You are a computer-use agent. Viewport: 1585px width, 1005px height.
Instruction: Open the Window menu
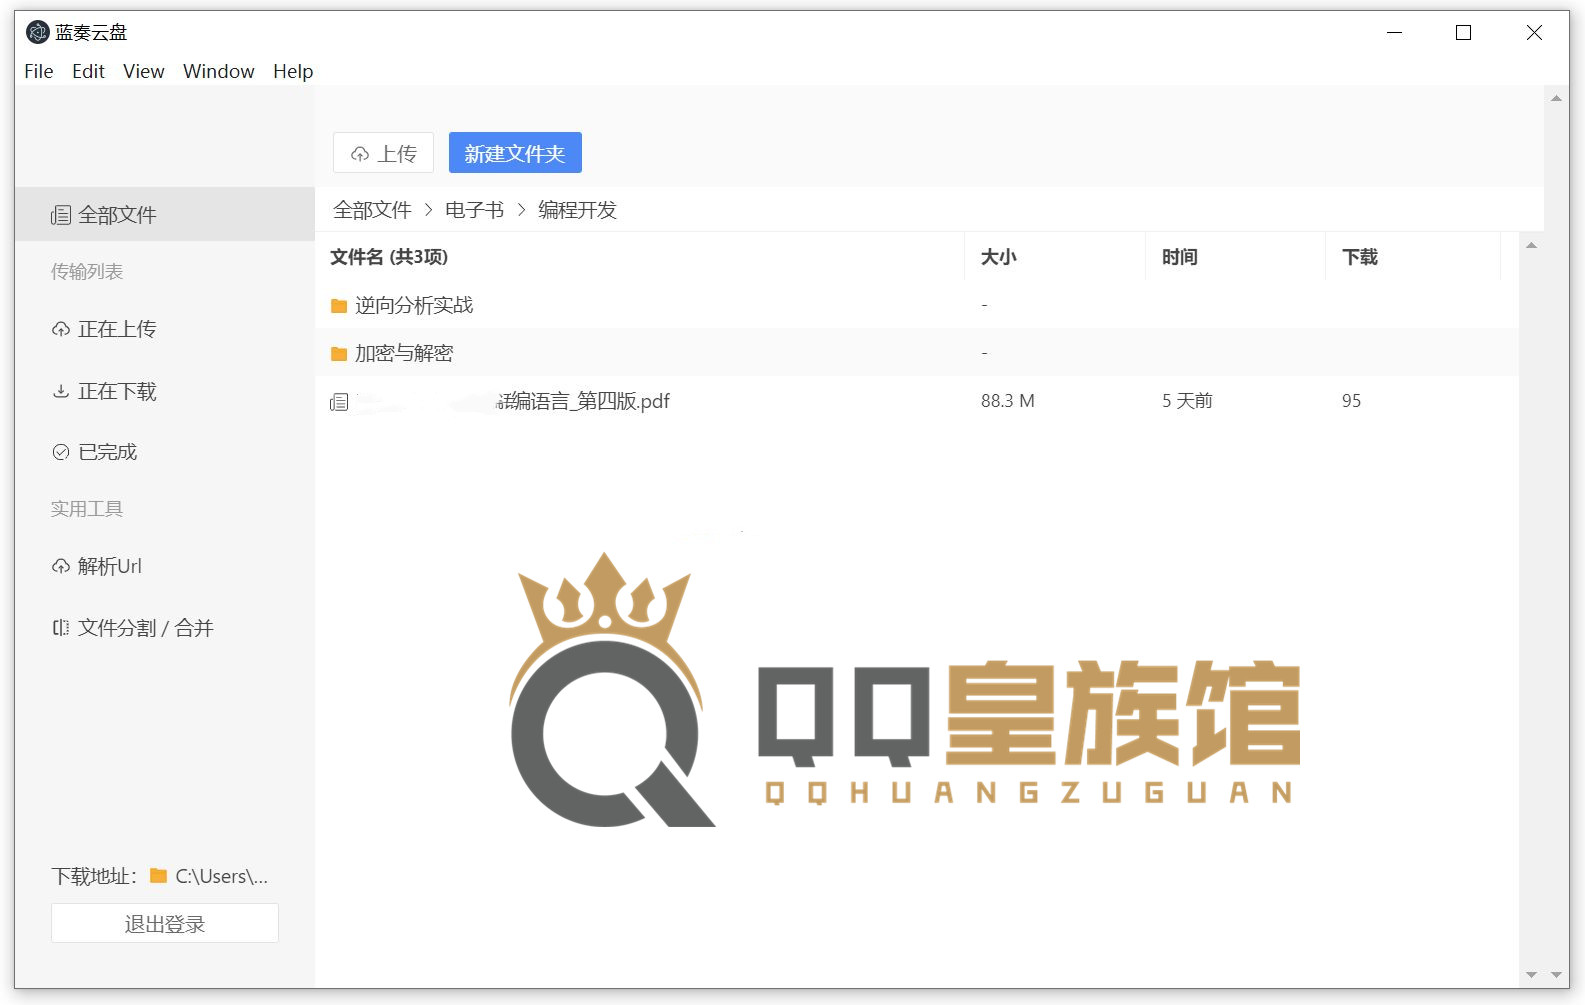(219, 71)
